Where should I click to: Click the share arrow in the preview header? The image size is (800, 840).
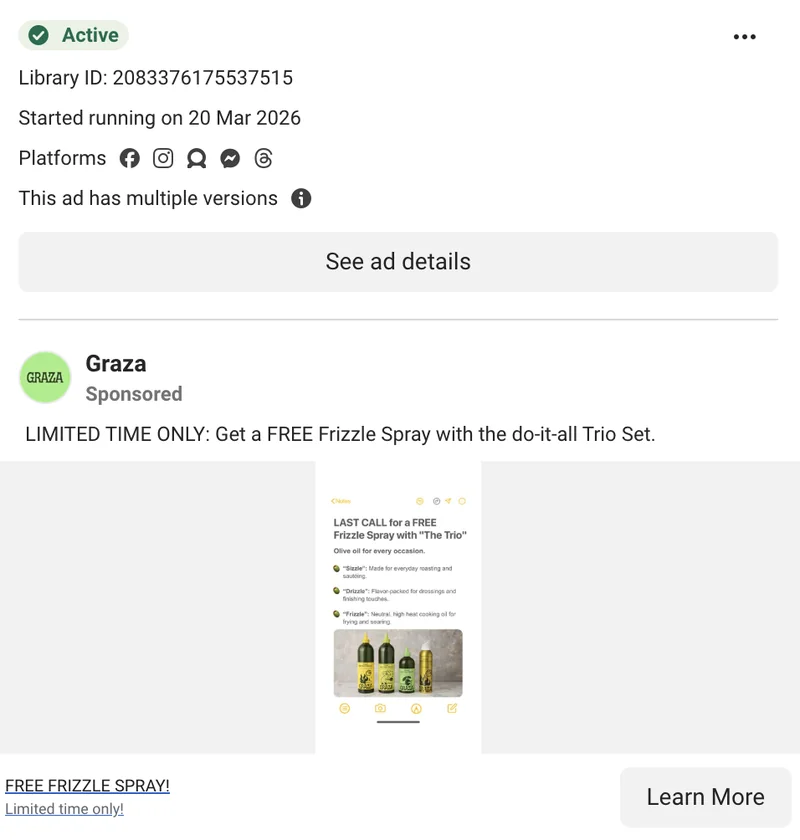click(x=448, y=501)
